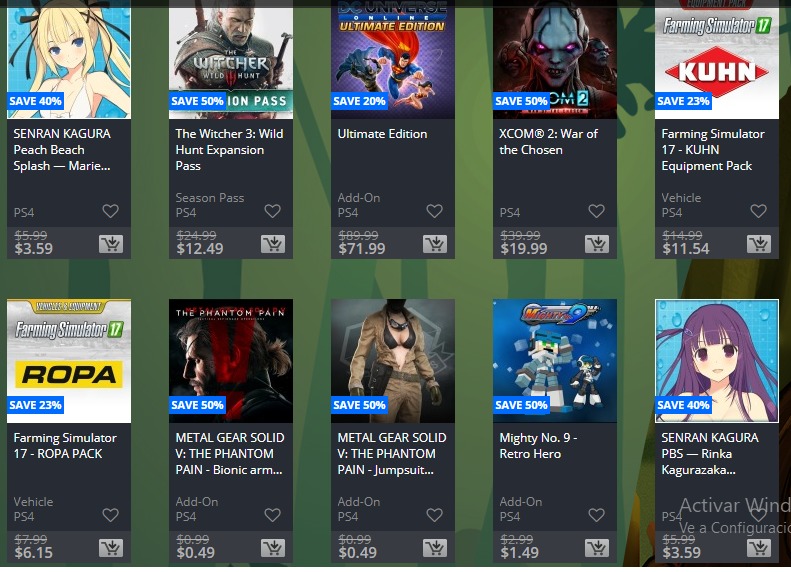791x572 pixels.
Task: Add DC Universe Ultimate Edition to cart
Action: 435,244
